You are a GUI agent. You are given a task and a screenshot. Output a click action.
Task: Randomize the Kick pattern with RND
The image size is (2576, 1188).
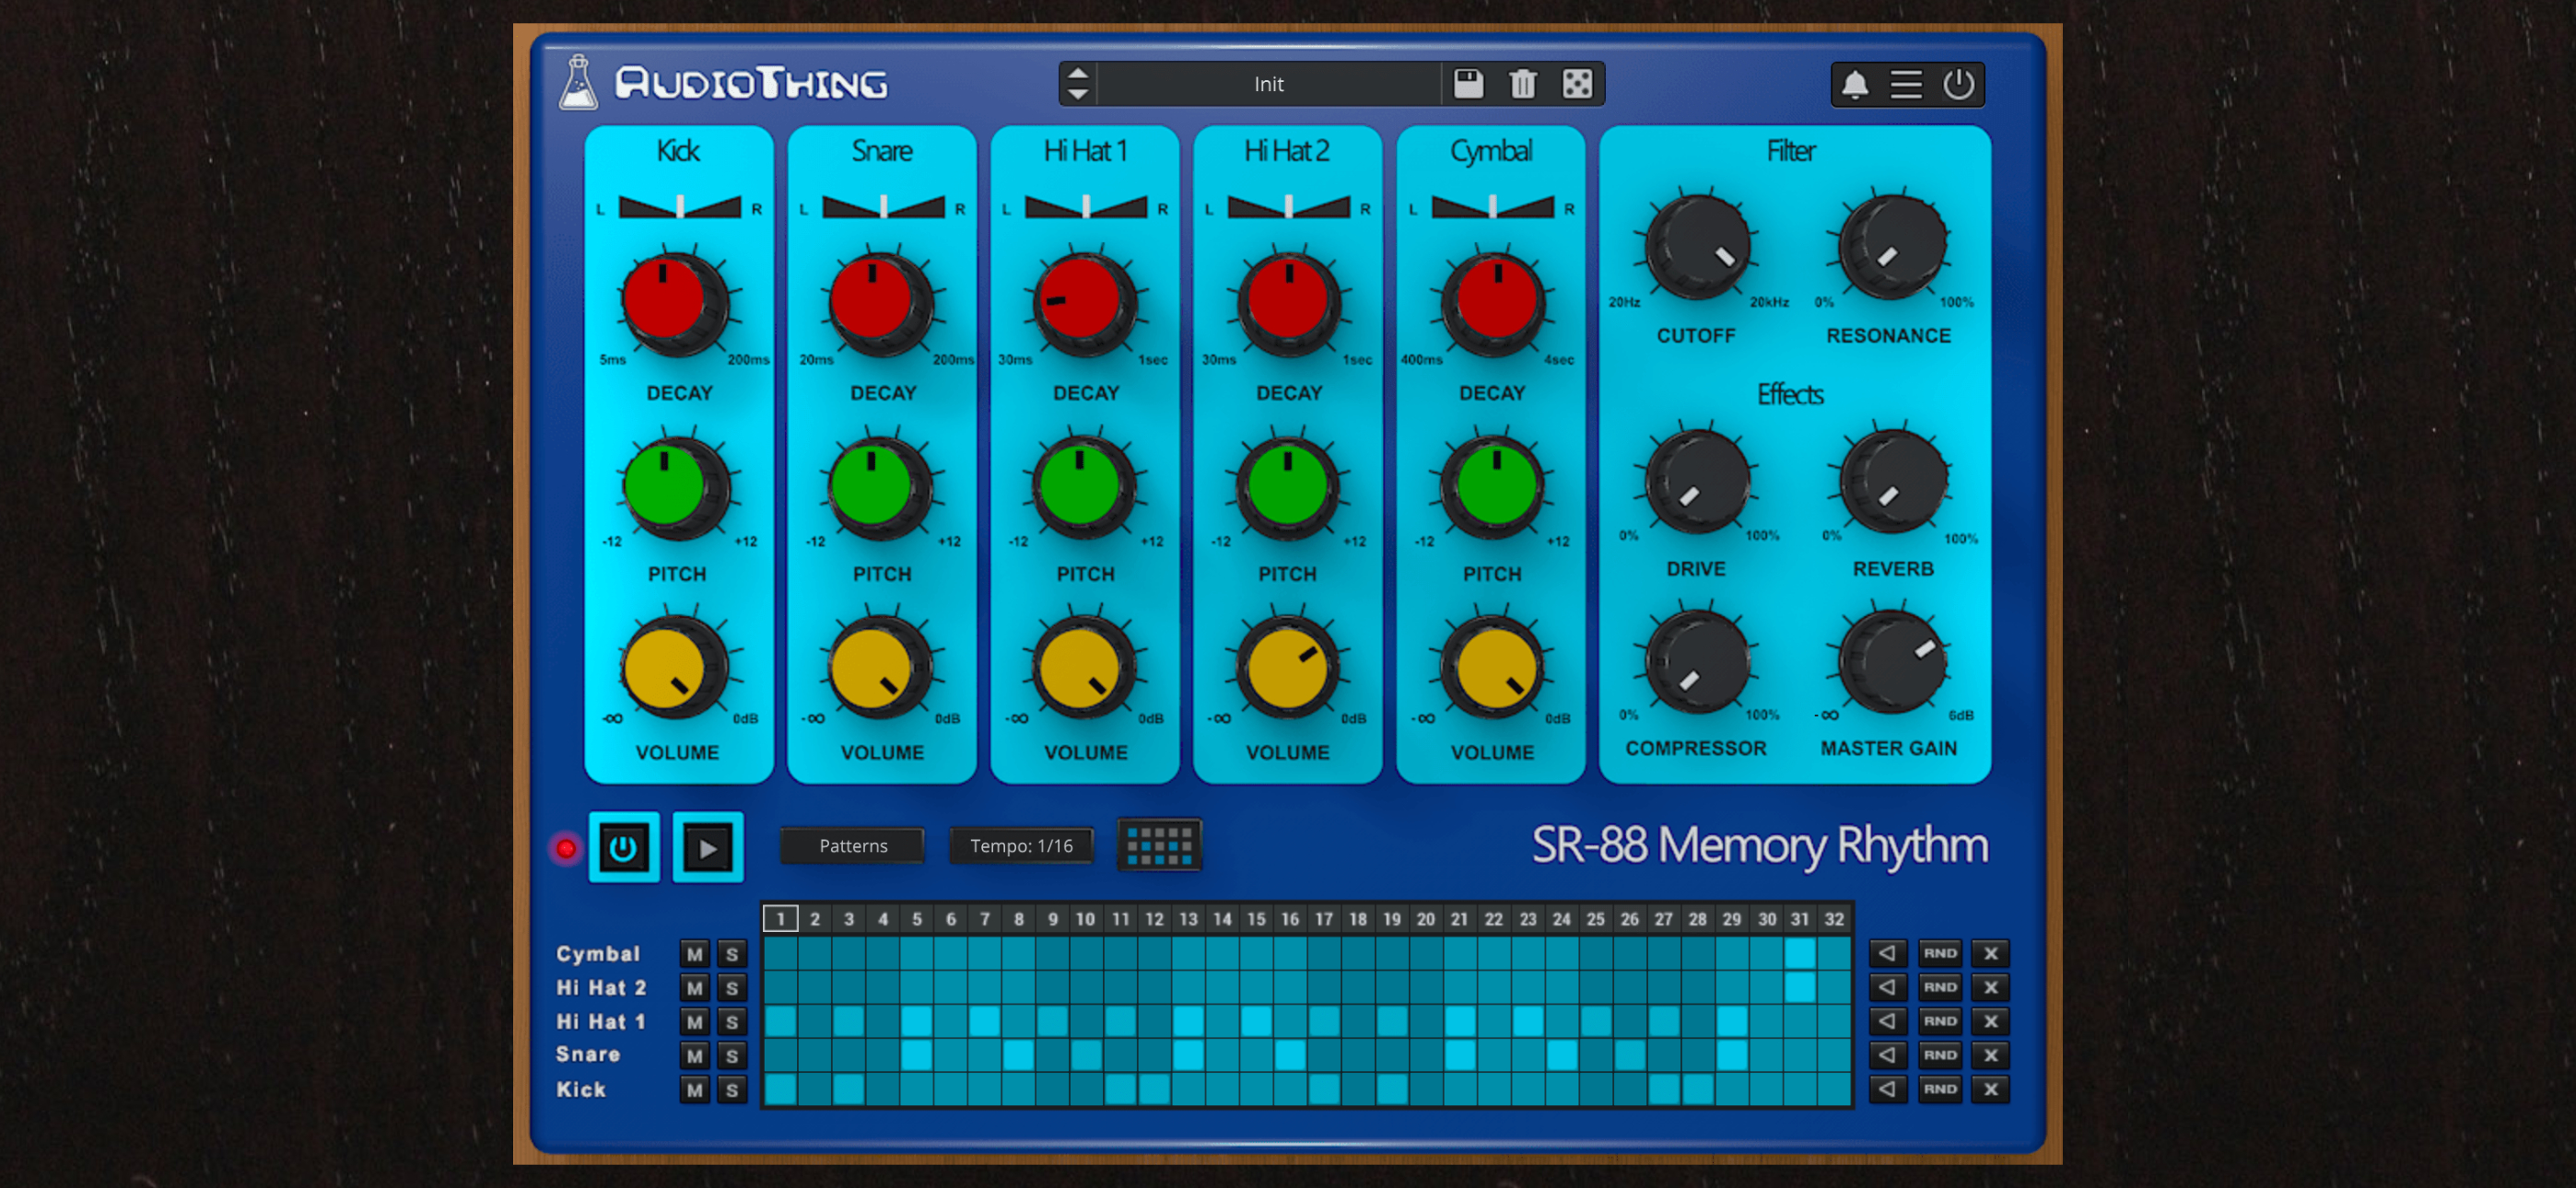1939,1089
